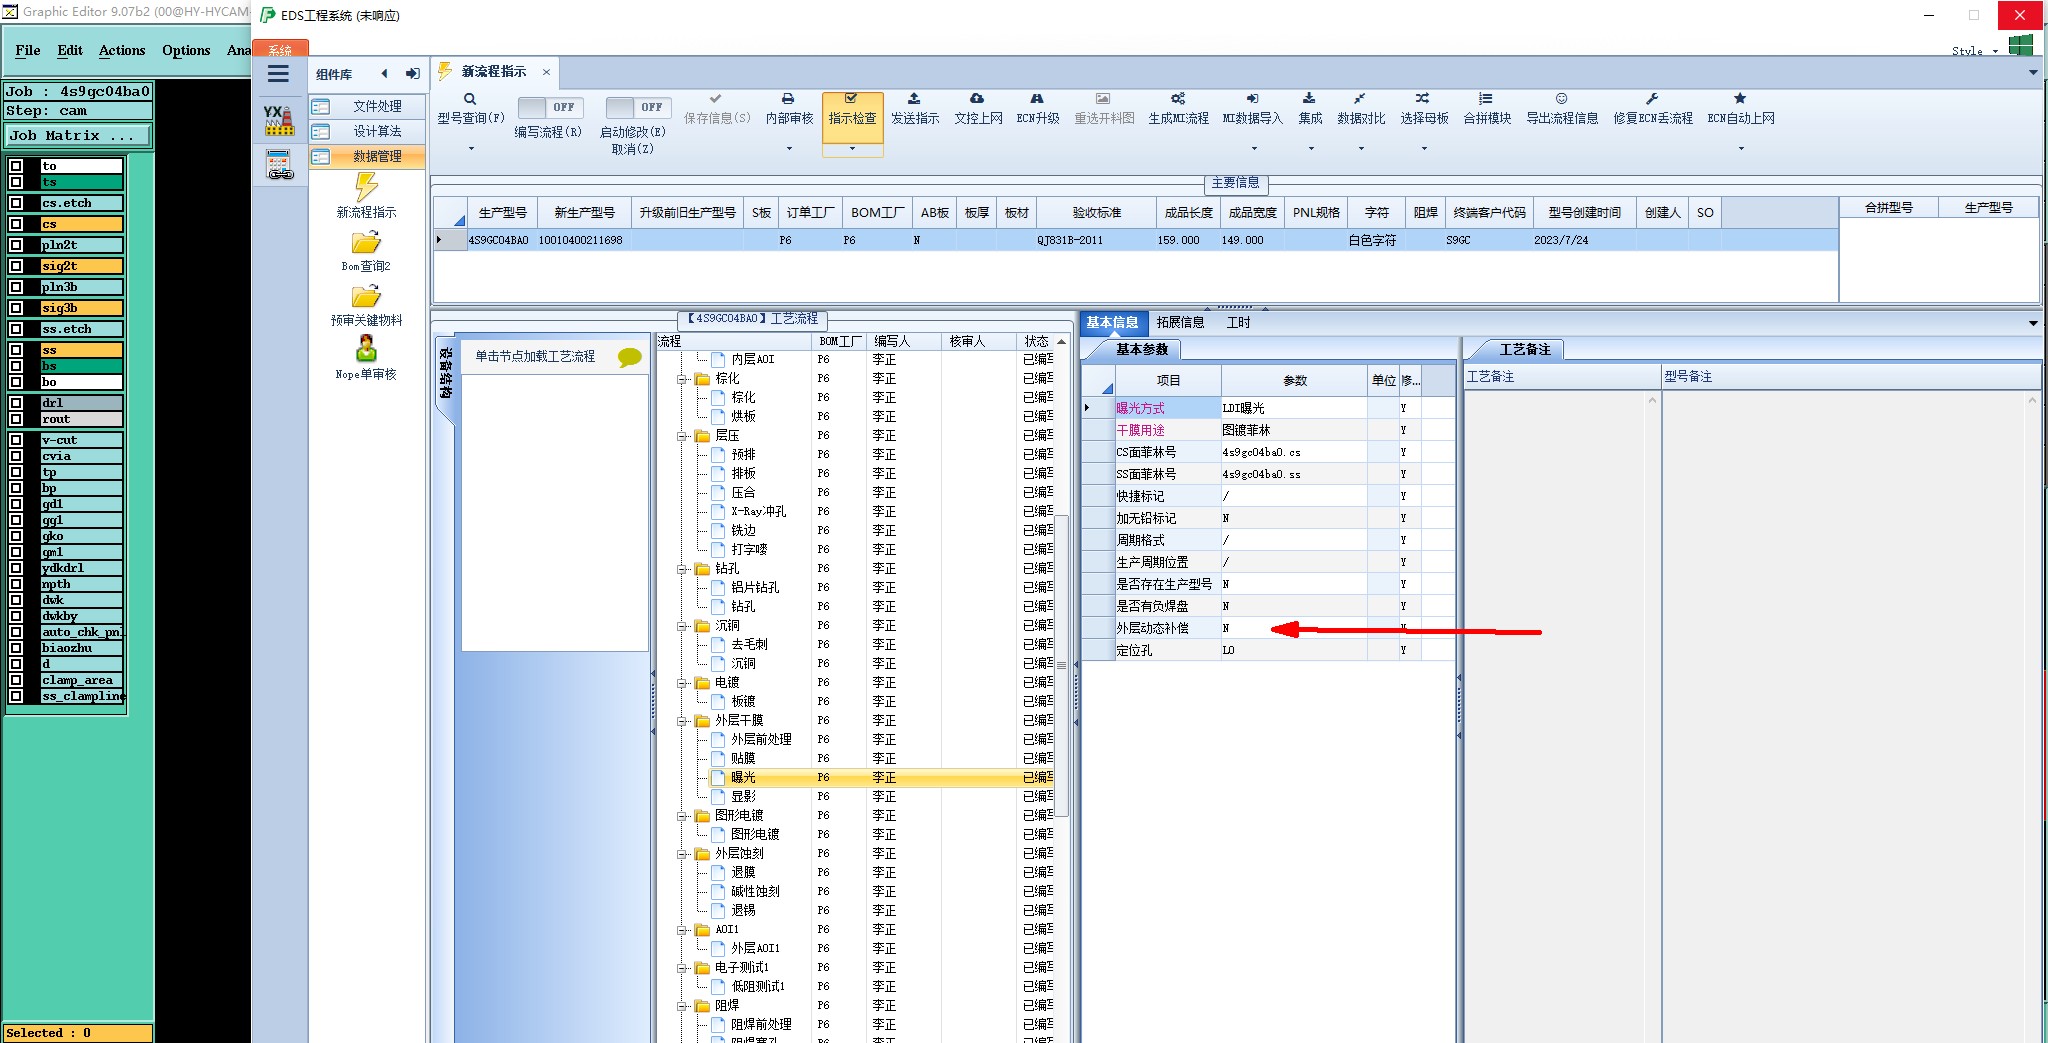Open the 预审关键物料 folder icon
Screen dimensions: 2048x1043
click(366, 297)
